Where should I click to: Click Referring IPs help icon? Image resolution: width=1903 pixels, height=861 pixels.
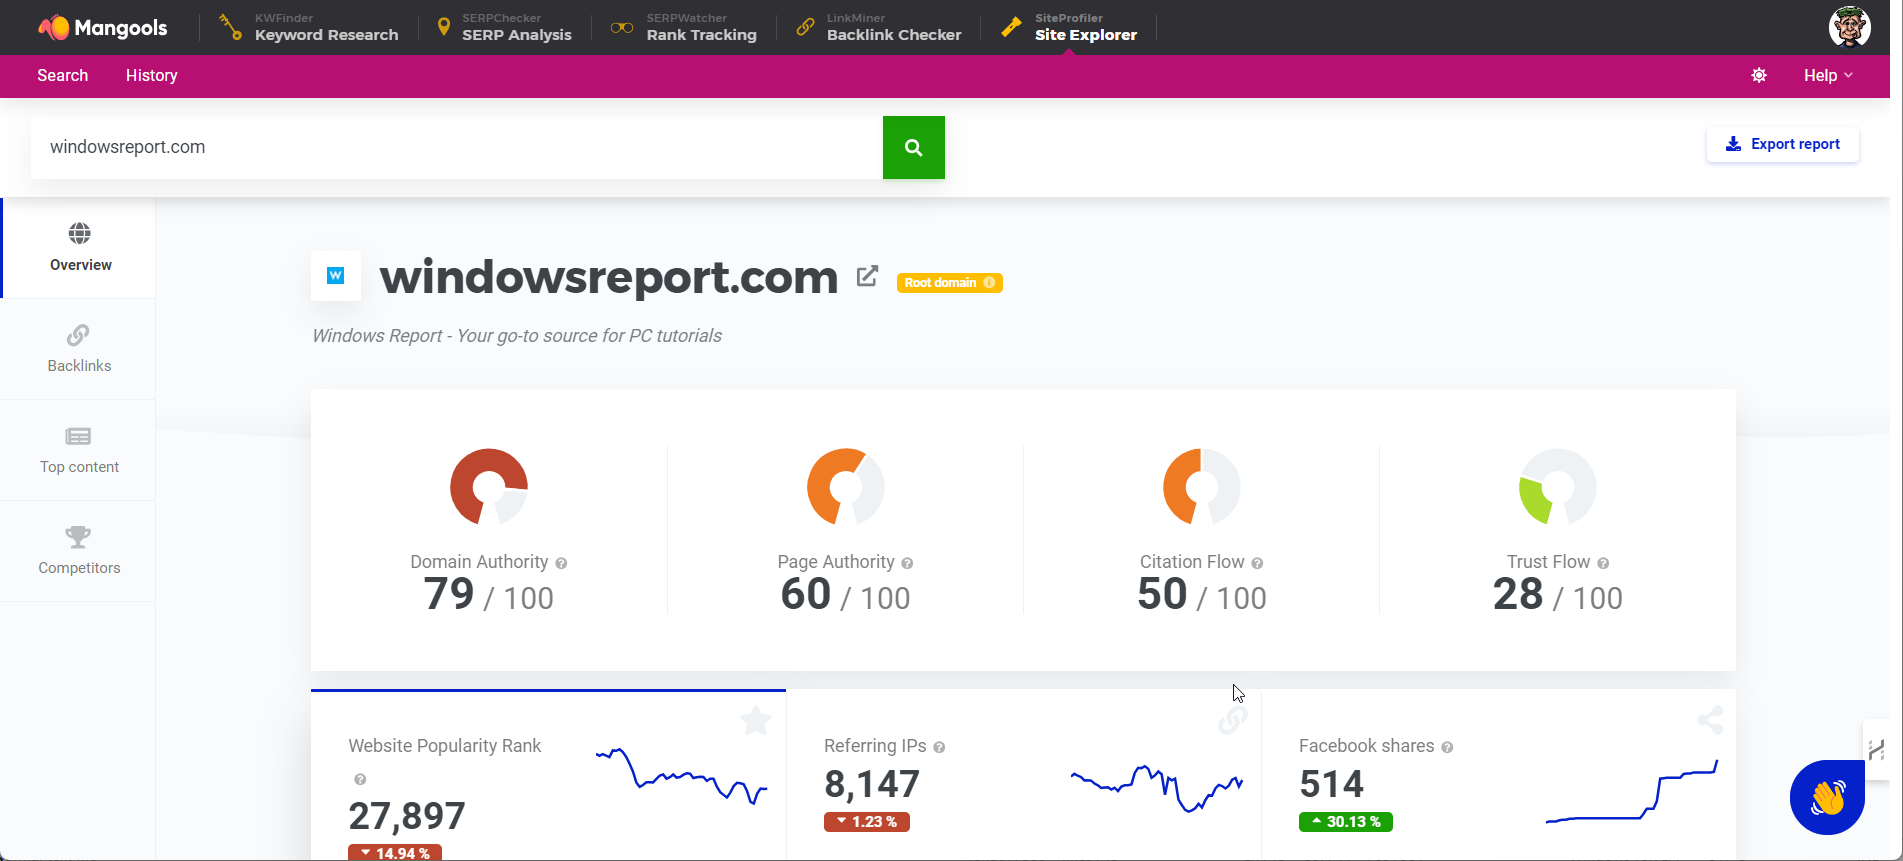click(x=939, y=747)
